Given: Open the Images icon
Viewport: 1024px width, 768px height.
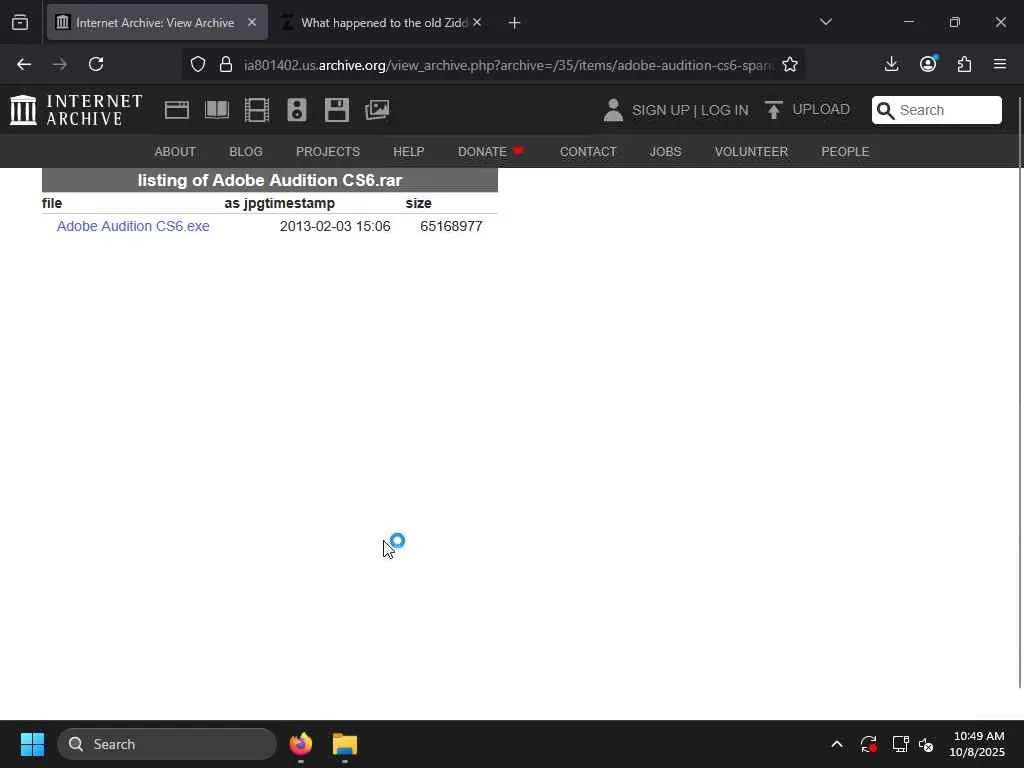Looking at the screenshot, I should pos(377,110).
